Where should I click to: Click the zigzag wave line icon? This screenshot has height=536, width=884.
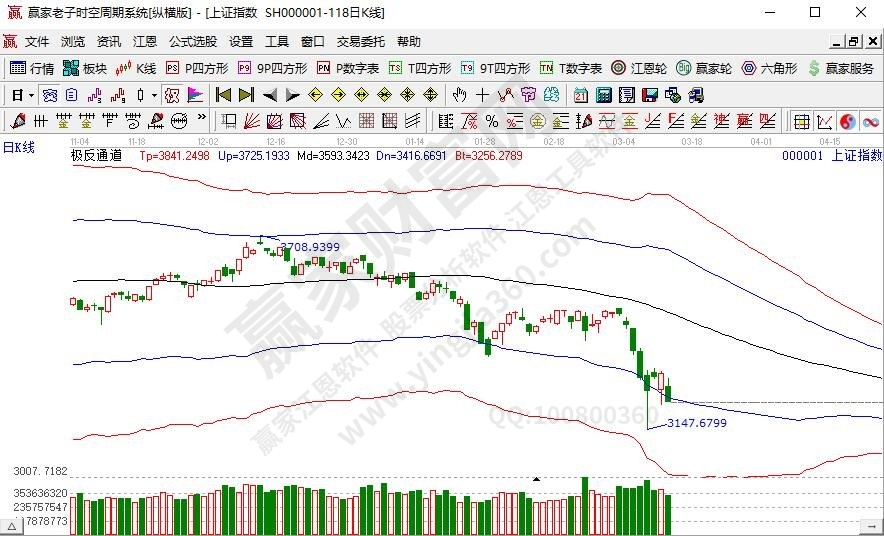(x=343, y=121)
